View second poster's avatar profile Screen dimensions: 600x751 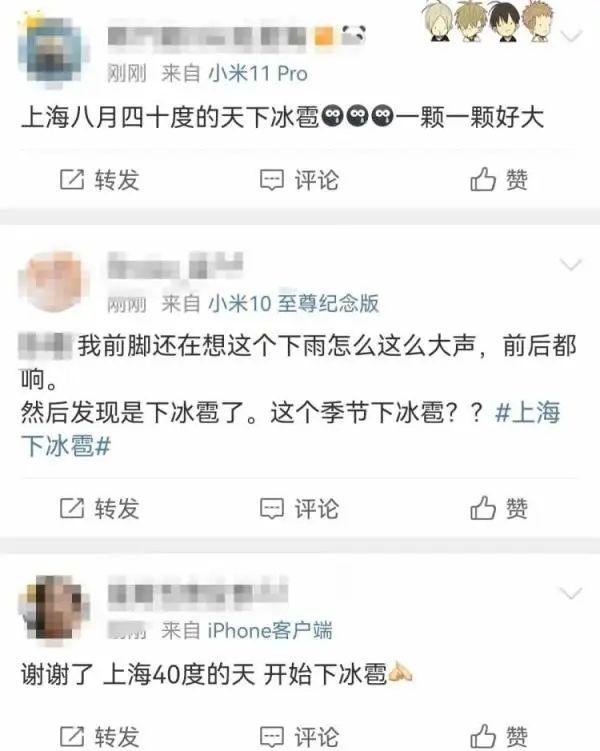[54, 282]
